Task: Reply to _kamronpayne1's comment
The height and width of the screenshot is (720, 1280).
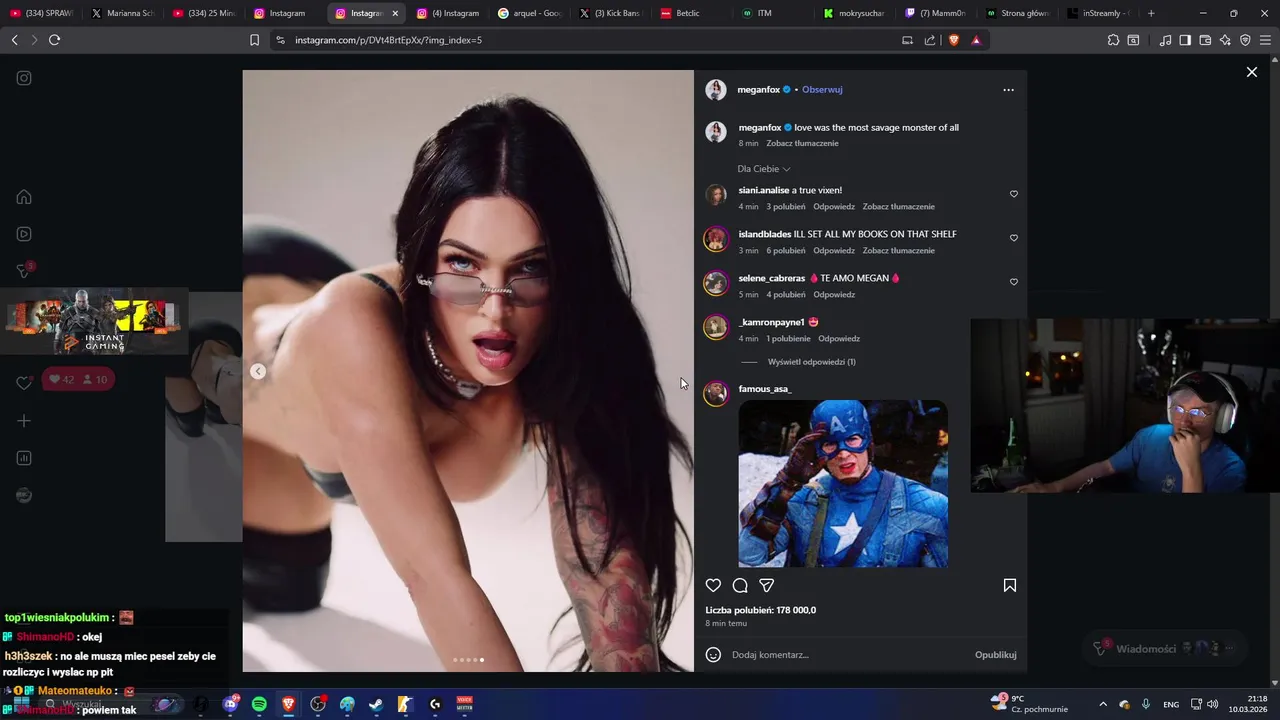Action: [839, 339]
